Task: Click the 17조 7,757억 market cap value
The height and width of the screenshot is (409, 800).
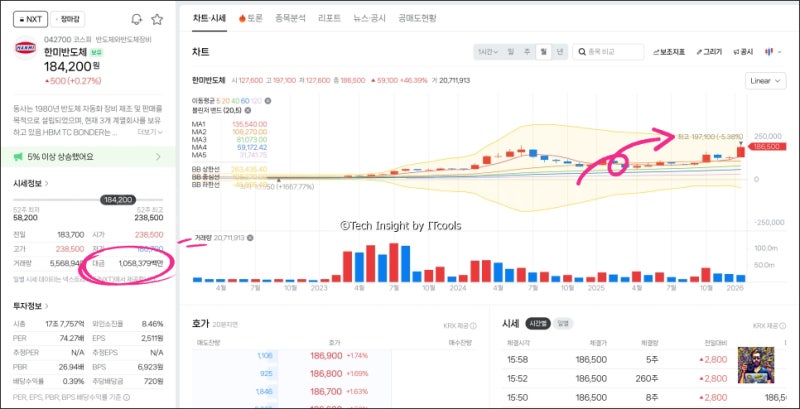Action: click(x=64, y=323)
